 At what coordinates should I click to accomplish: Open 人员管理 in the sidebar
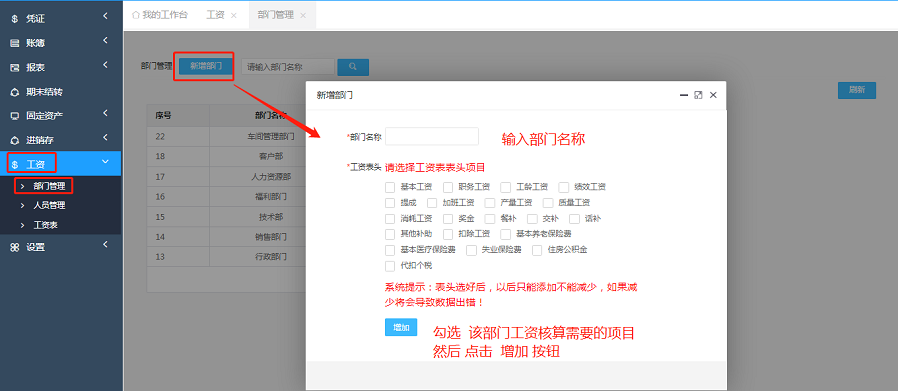pyautogui.click(x=49, y=205)
